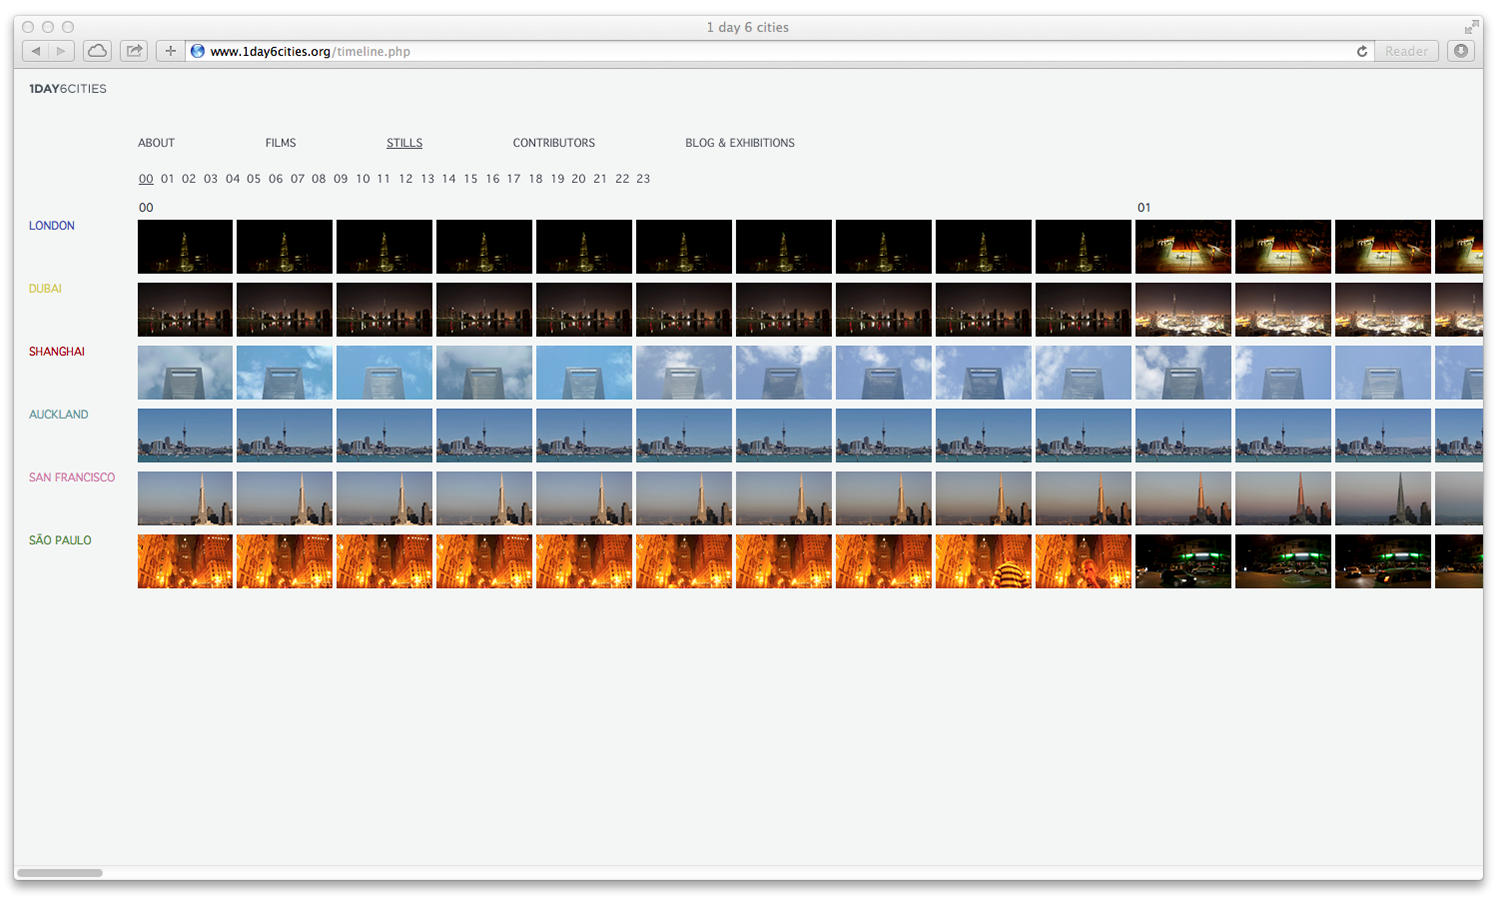Select the SAN FRANCISCO city link

click(72, 478)
